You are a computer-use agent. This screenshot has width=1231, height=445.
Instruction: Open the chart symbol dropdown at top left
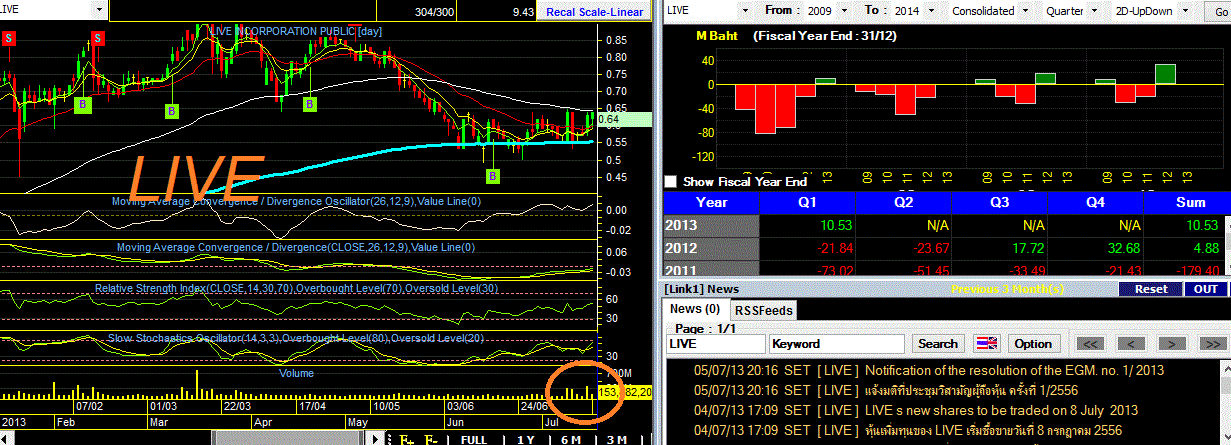coord(97,9)
